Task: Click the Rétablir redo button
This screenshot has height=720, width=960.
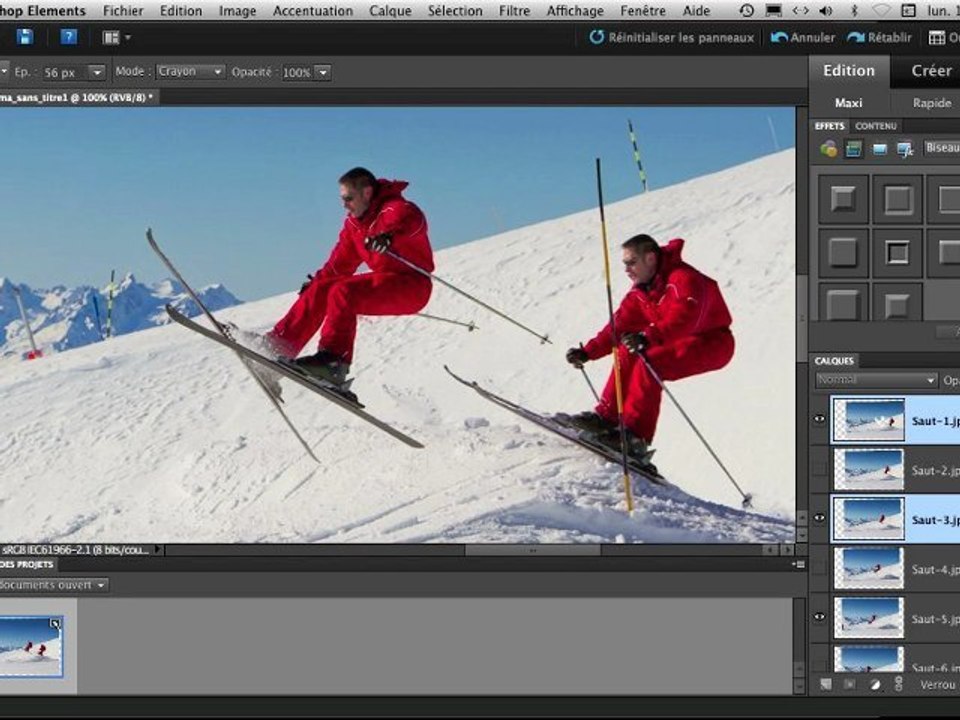Action: (880, 38)
